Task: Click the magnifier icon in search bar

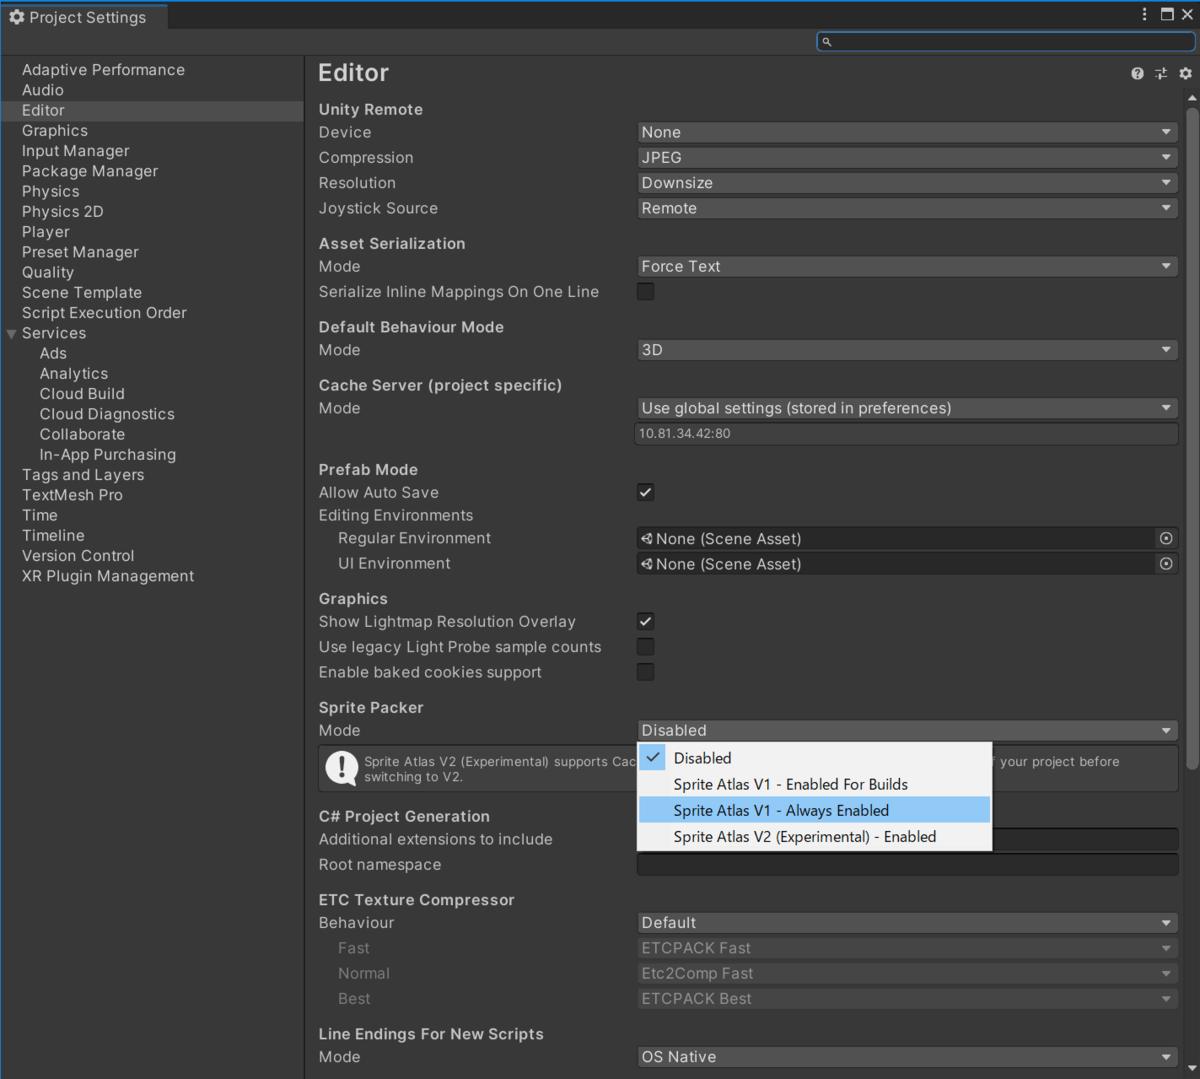Action: tap(826, 41)
